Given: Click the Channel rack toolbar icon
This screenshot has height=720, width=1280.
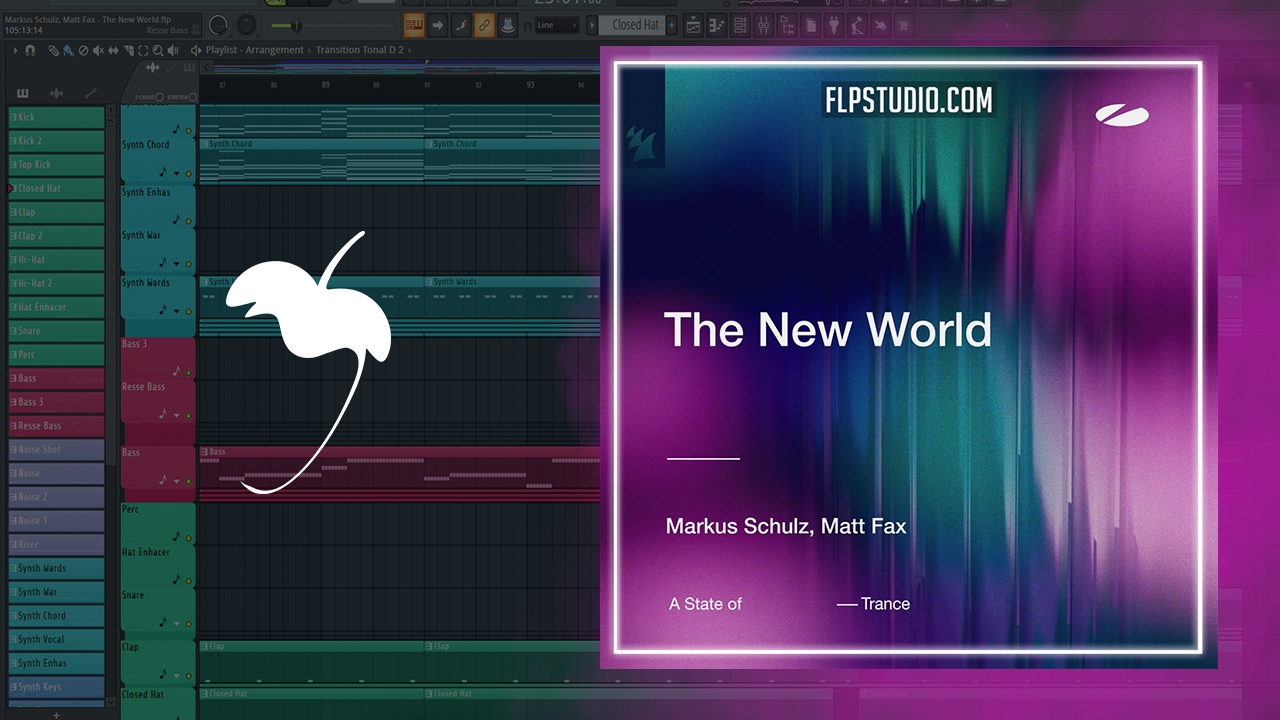Looking at the screenshot, I should [740, 24].
